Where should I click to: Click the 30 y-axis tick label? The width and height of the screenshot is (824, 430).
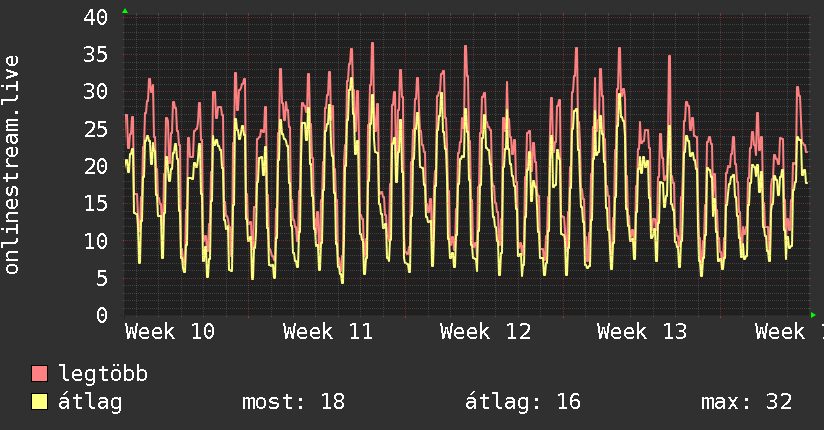(x=96, y=92)
